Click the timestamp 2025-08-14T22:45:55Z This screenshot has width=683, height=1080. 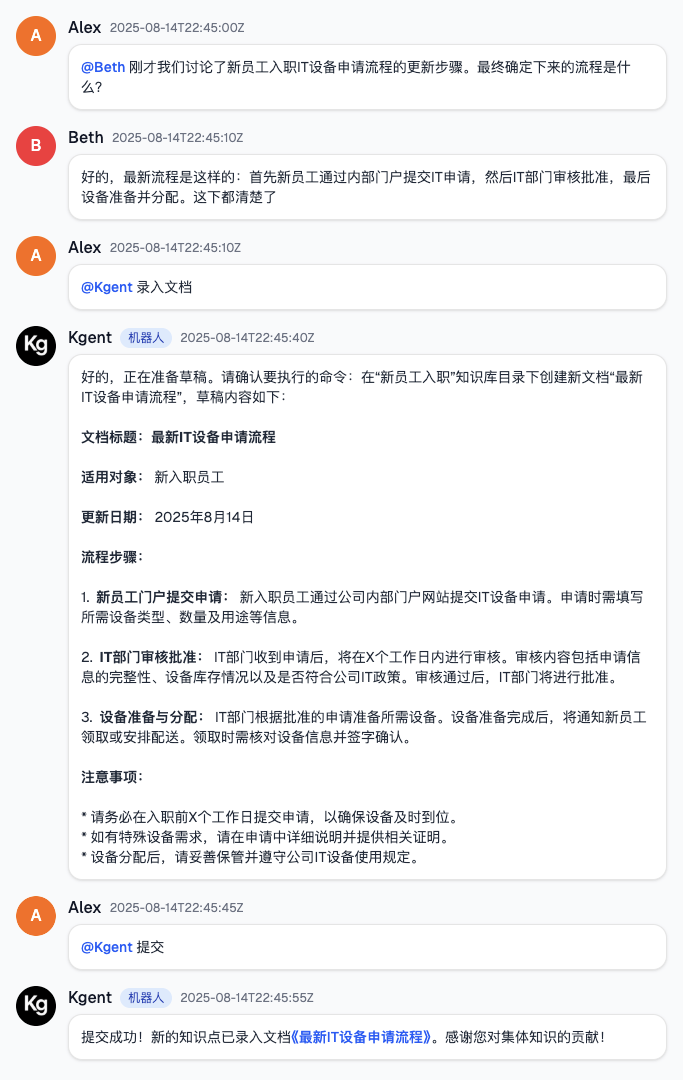(x=248, y=998)
